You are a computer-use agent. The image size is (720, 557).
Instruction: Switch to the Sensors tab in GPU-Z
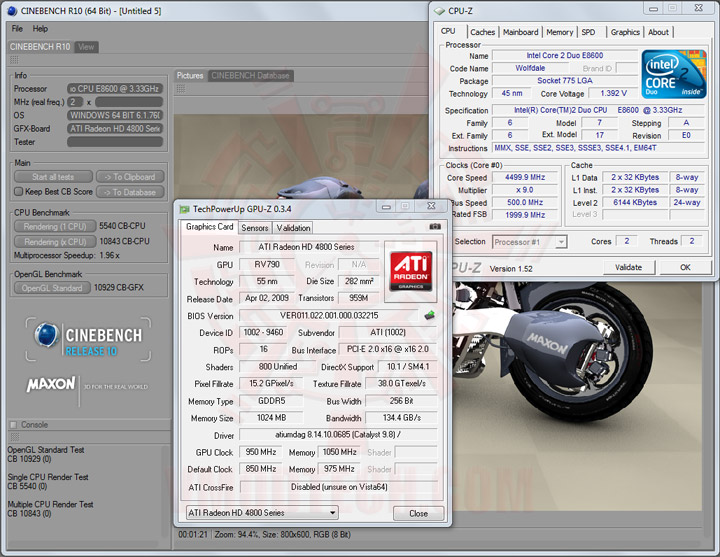tap(255, 228)
